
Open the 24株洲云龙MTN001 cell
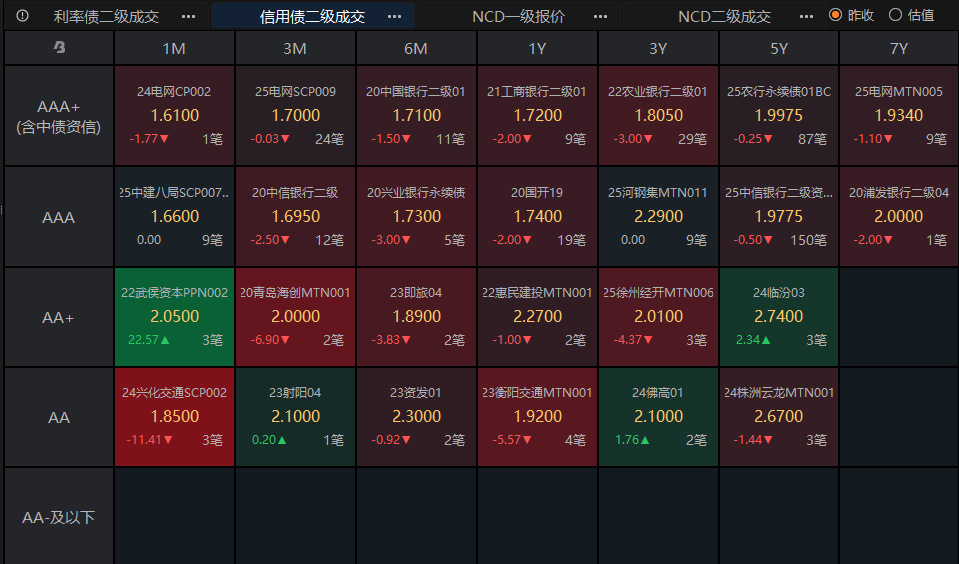click(779, 417)
